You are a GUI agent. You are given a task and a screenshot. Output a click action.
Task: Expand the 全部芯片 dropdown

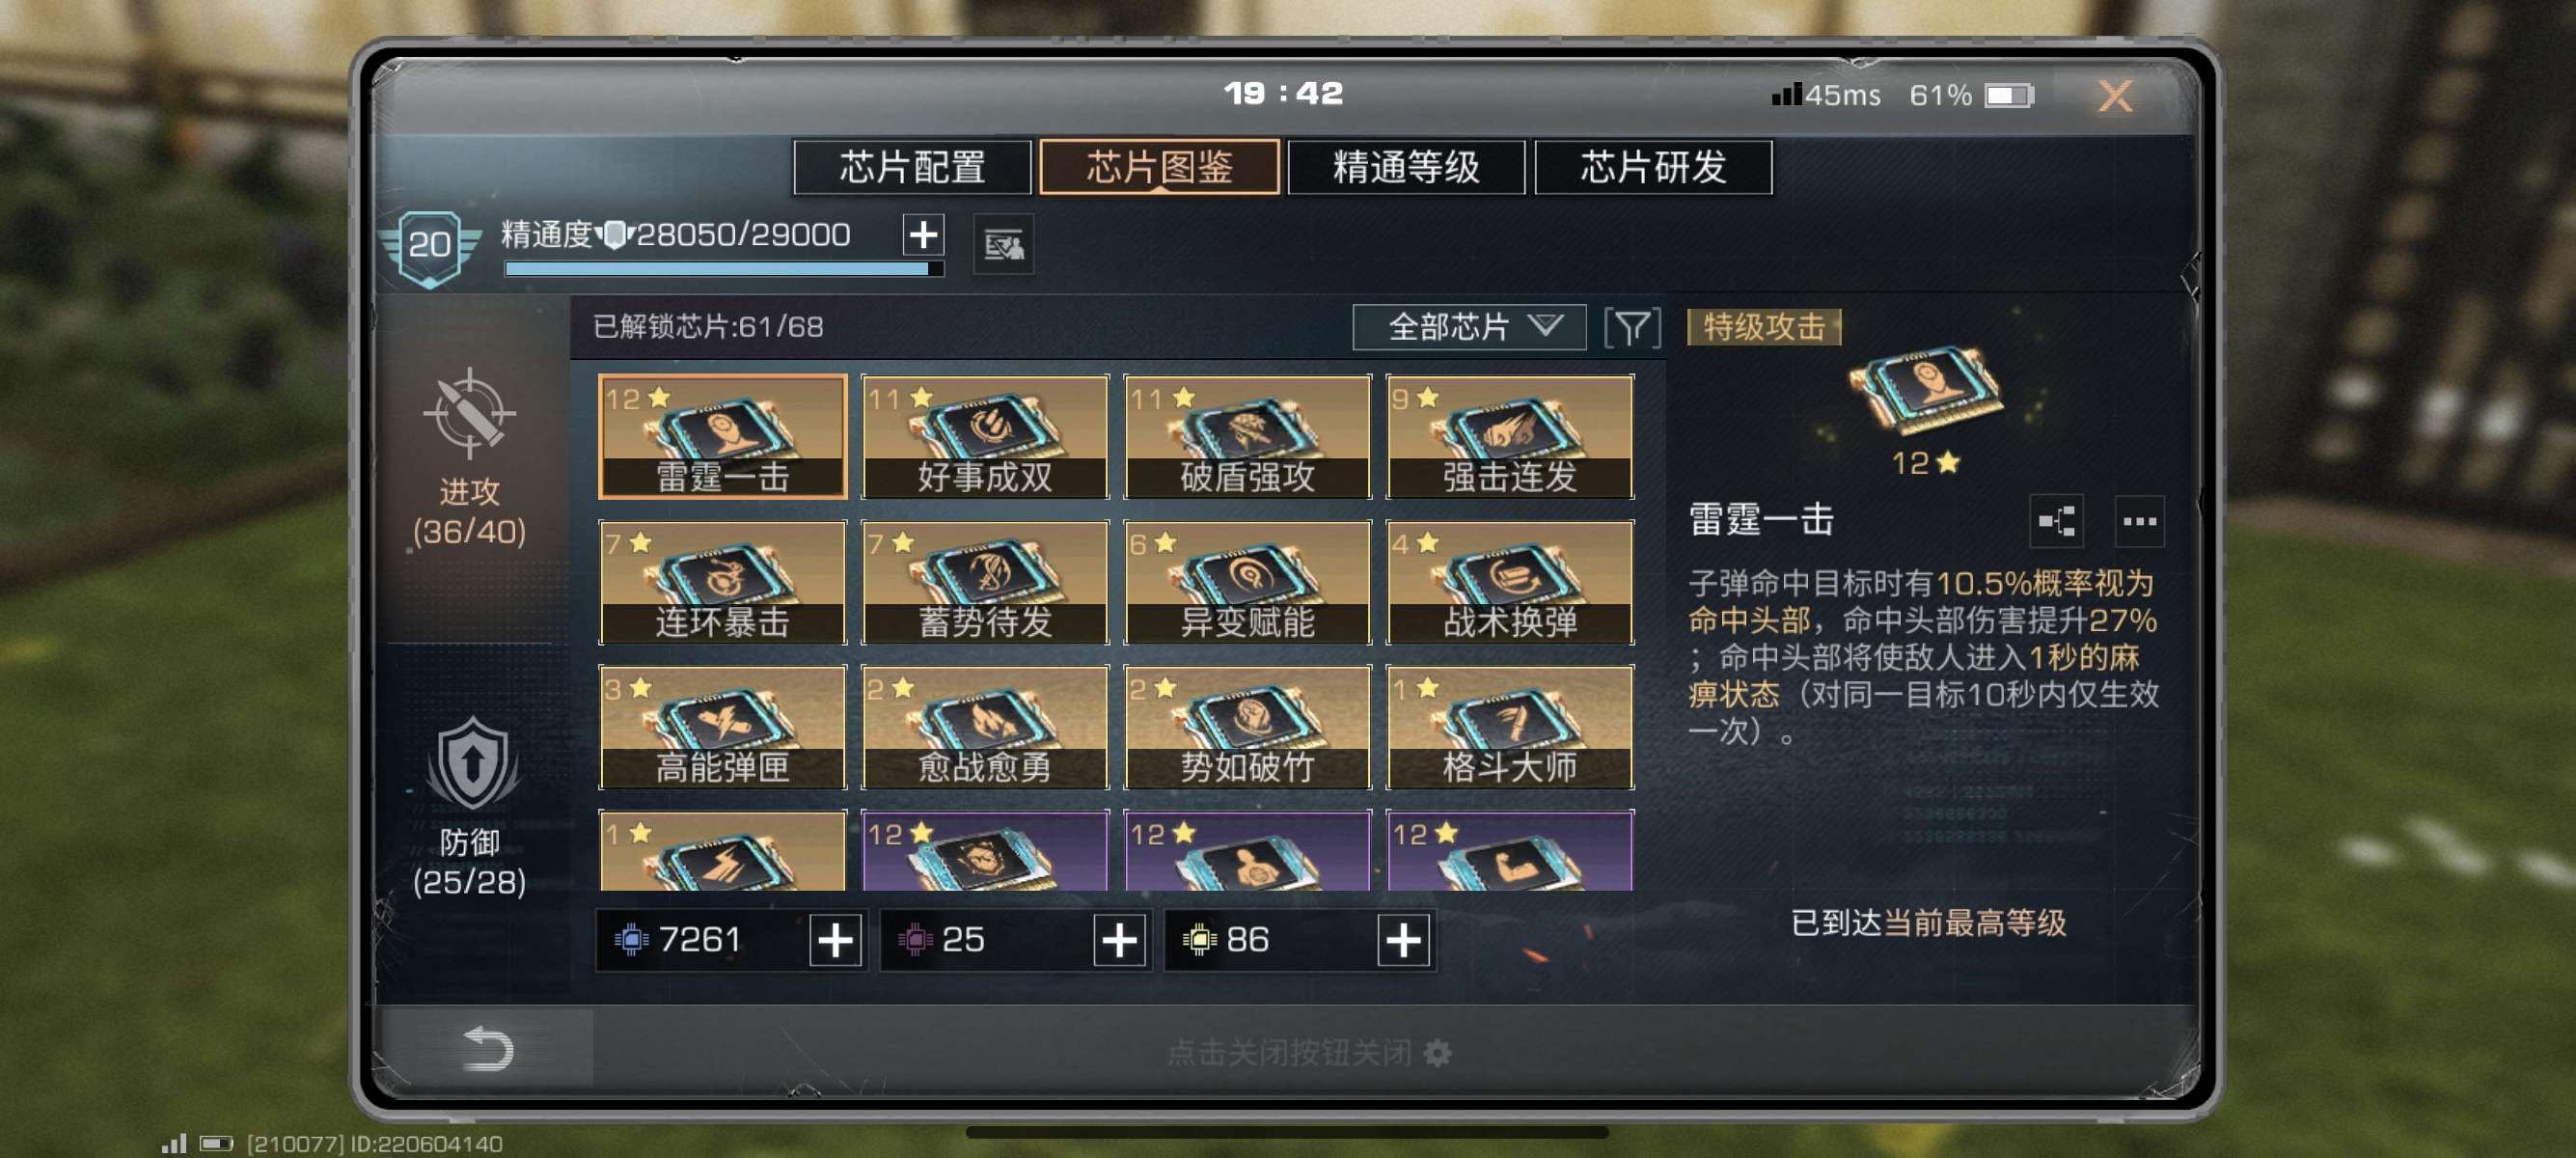coord(1468,327)
